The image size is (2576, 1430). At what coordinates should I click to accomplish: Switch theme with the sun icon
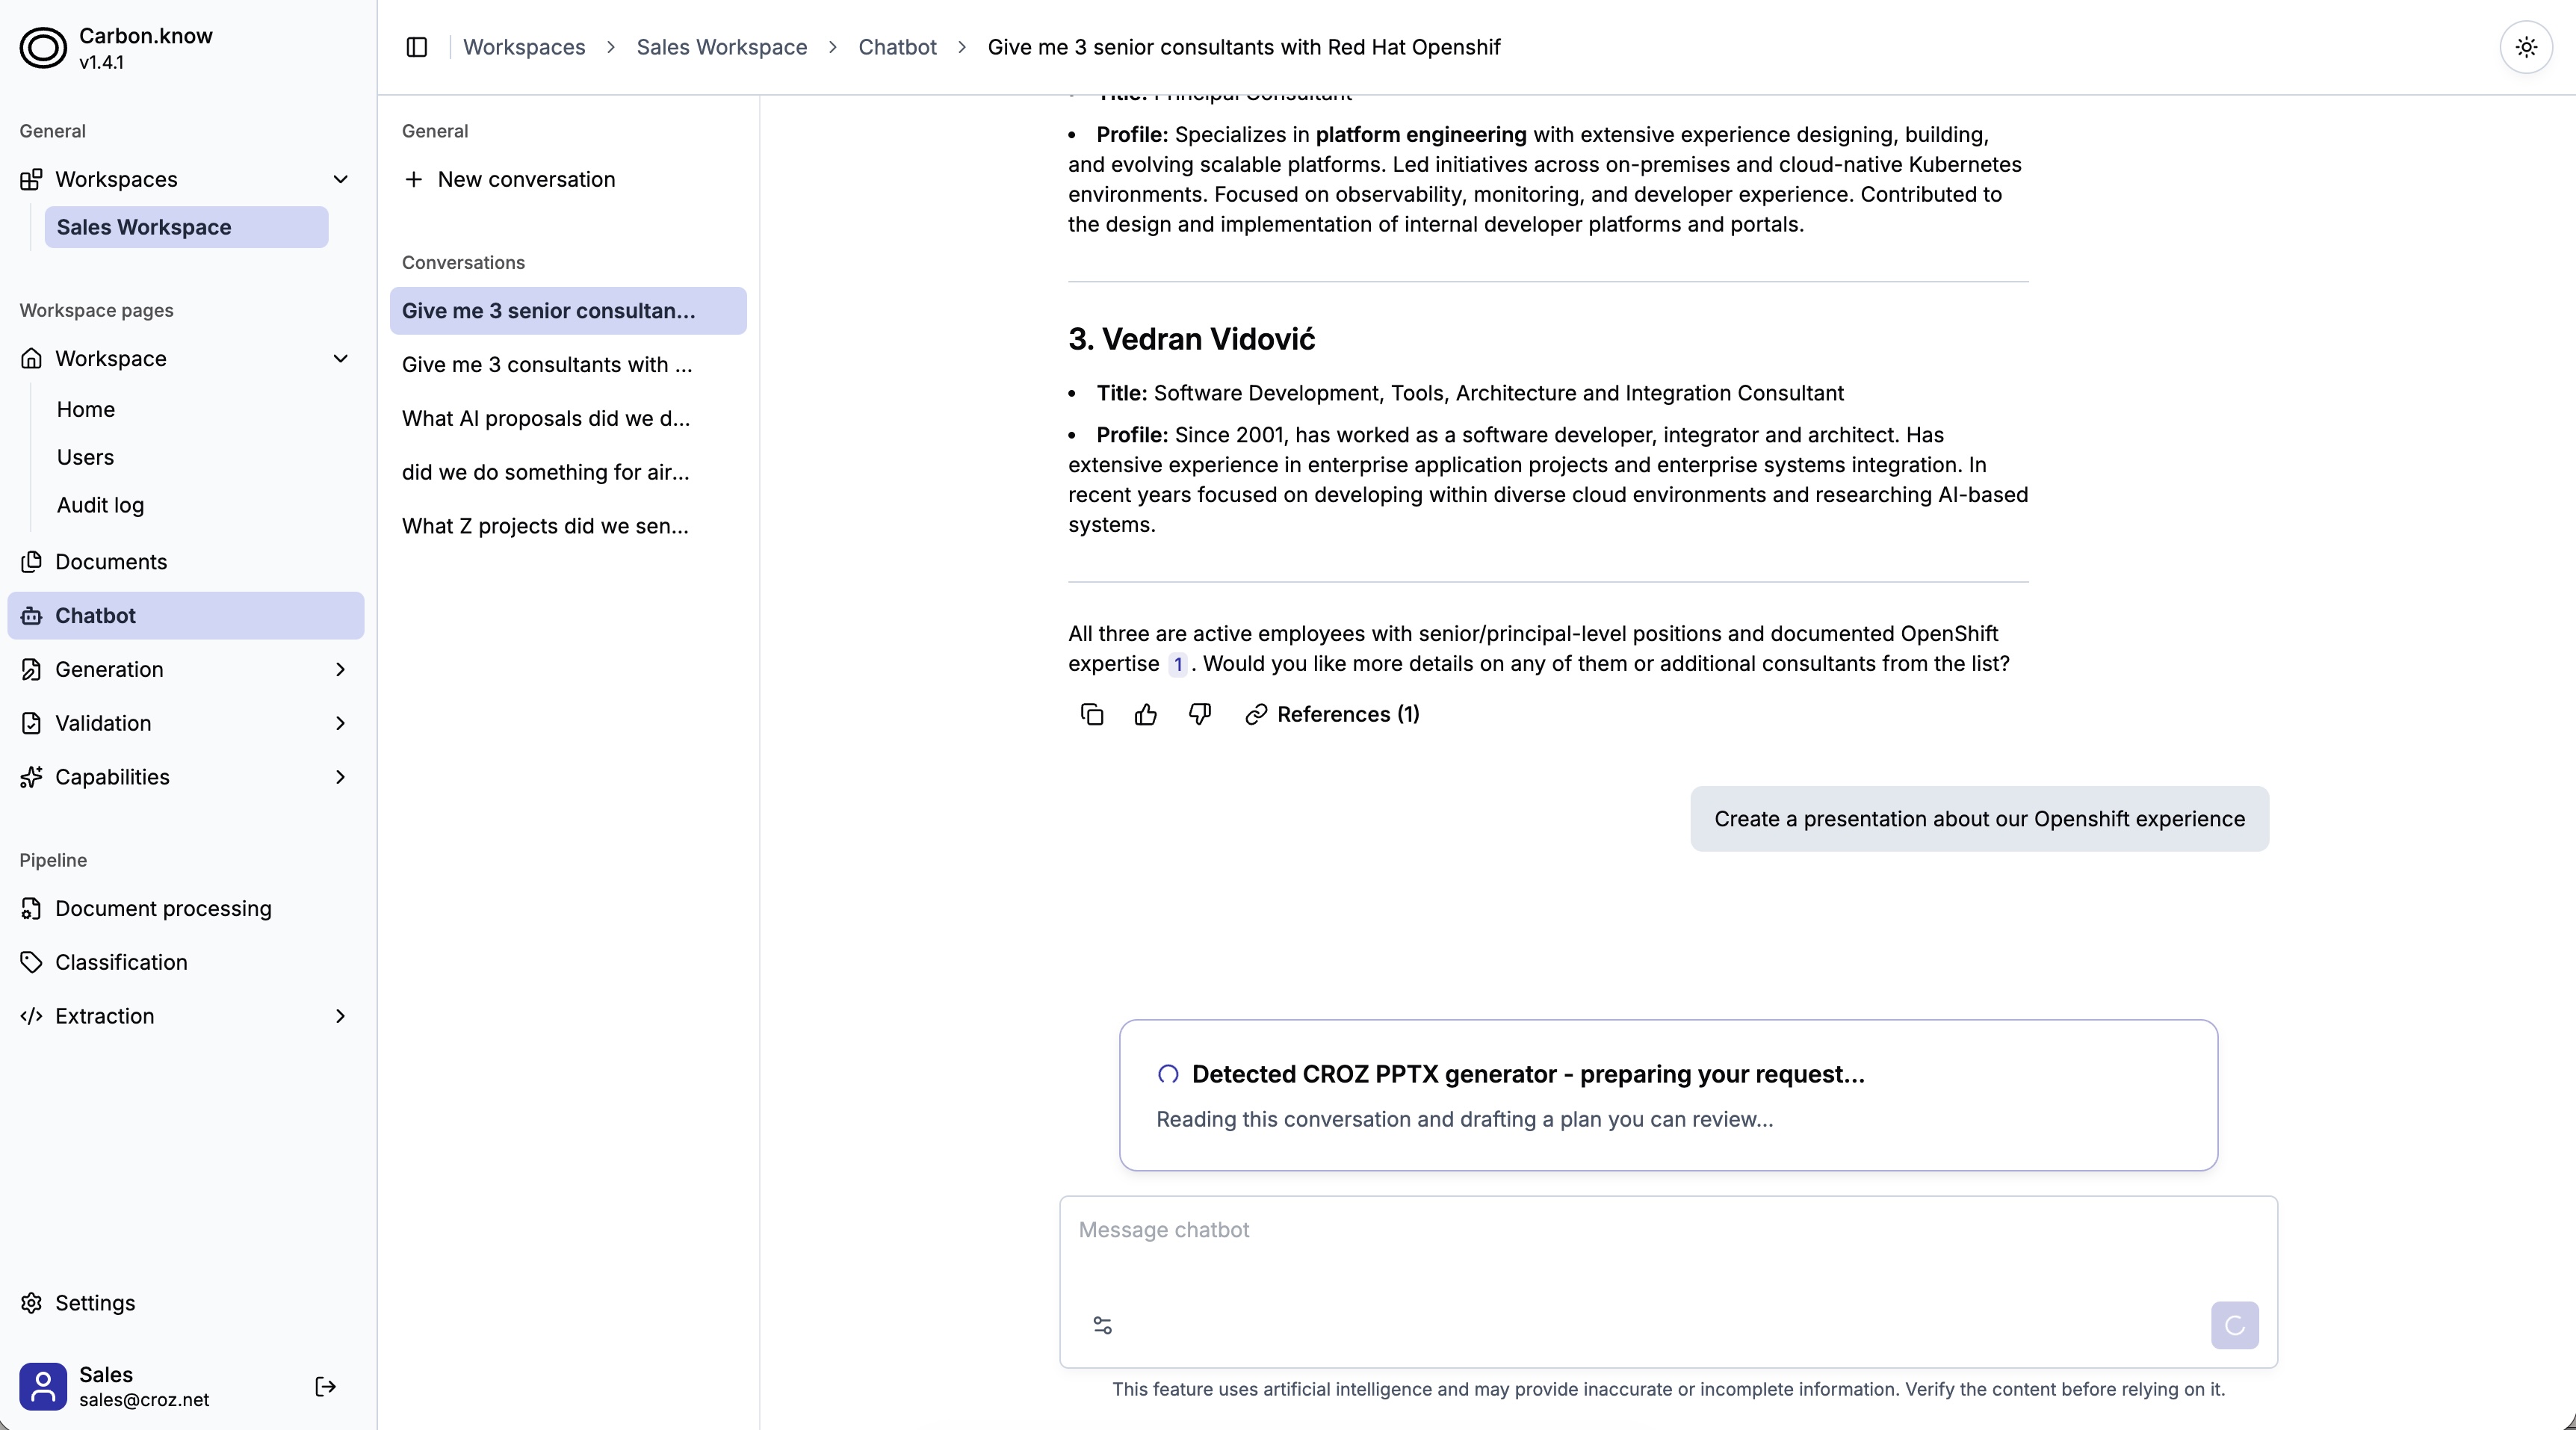(x=2526, y=47)
